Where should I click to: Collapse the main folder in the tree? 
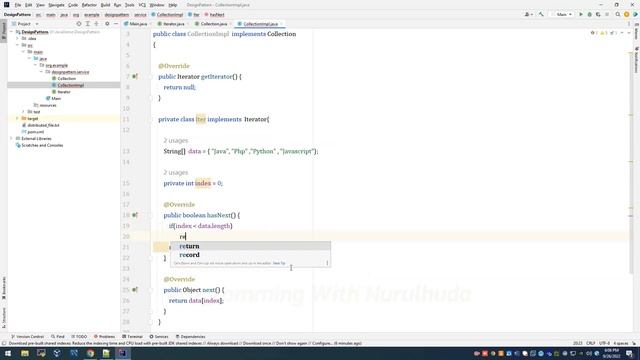coord(23,52)
